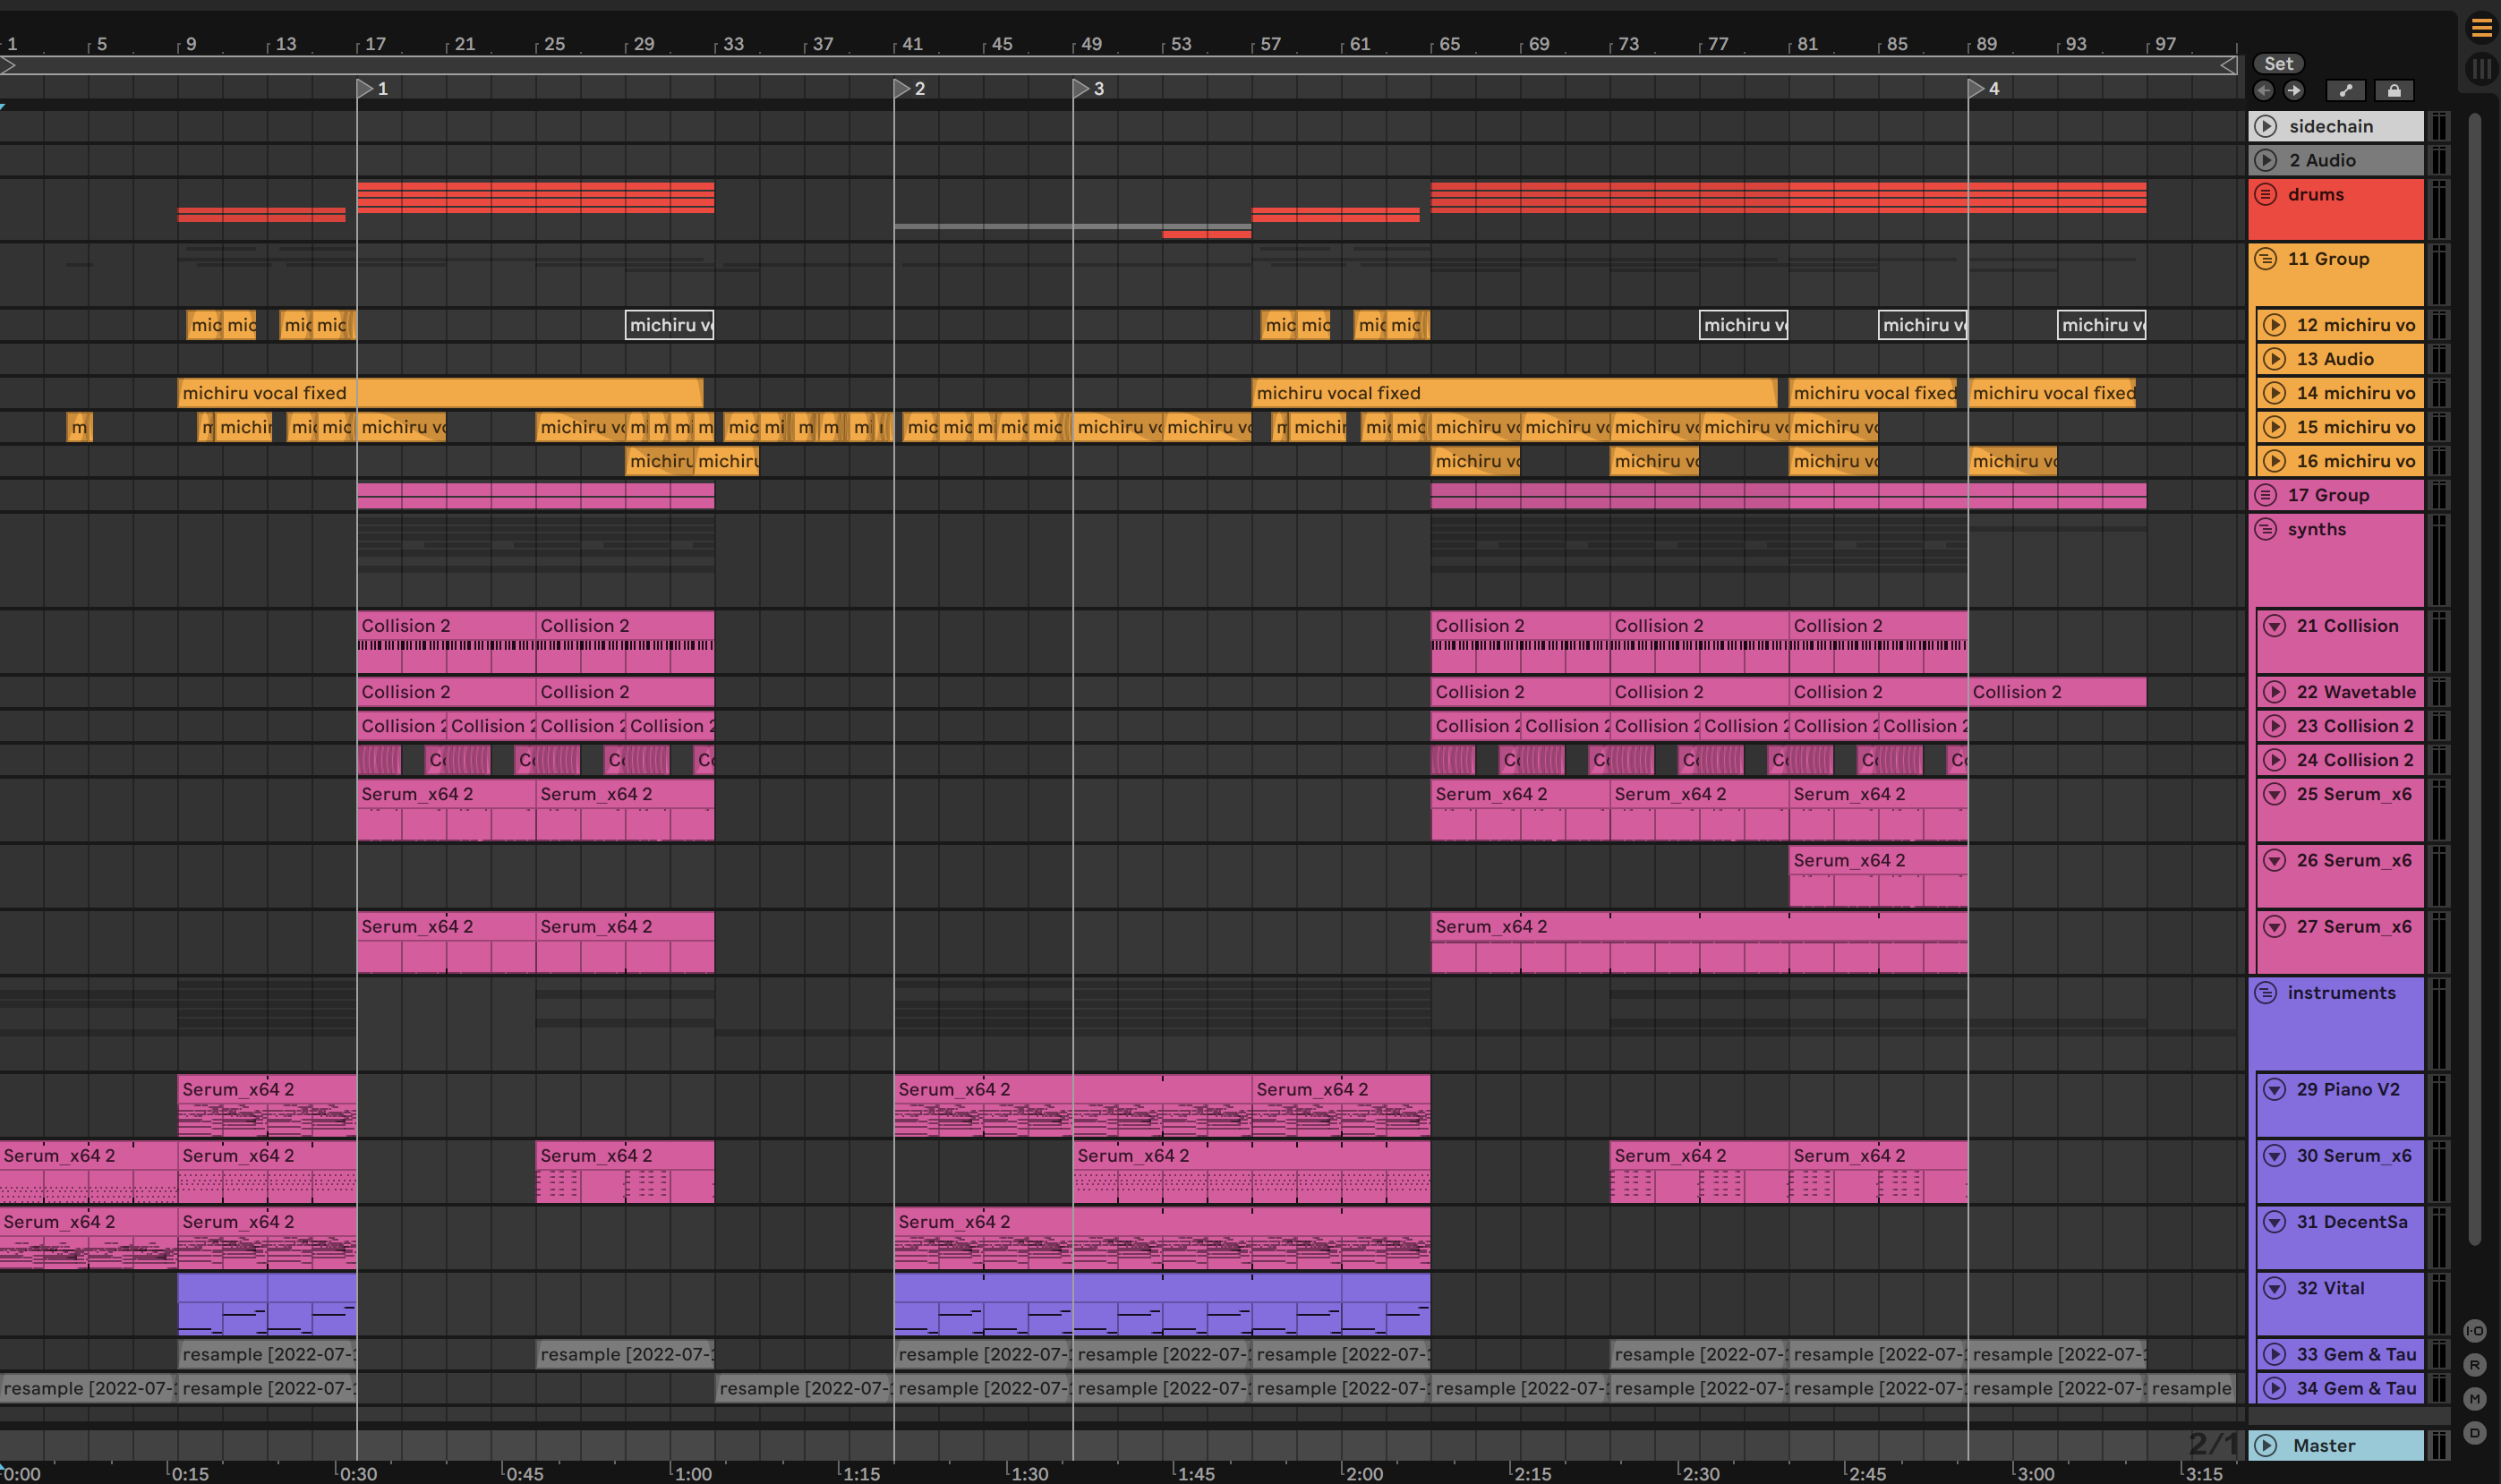The image size is (2501, 1484).
Task: Click the orange arrangement view icon at top right
Action: [2481, 28]
